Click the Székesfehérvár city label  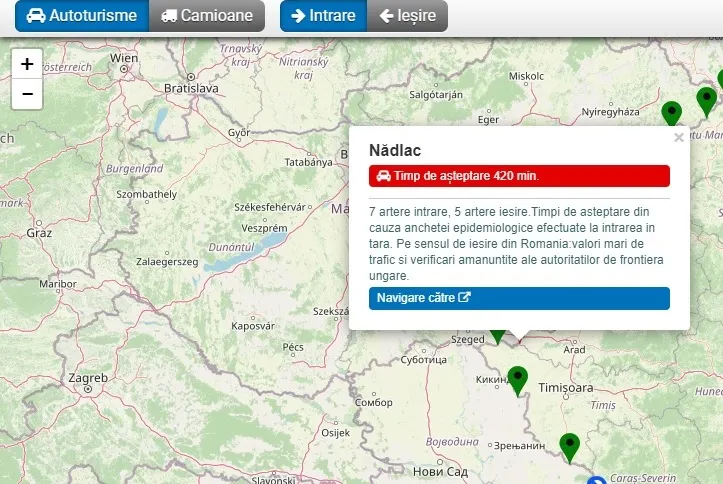[270, 207]
